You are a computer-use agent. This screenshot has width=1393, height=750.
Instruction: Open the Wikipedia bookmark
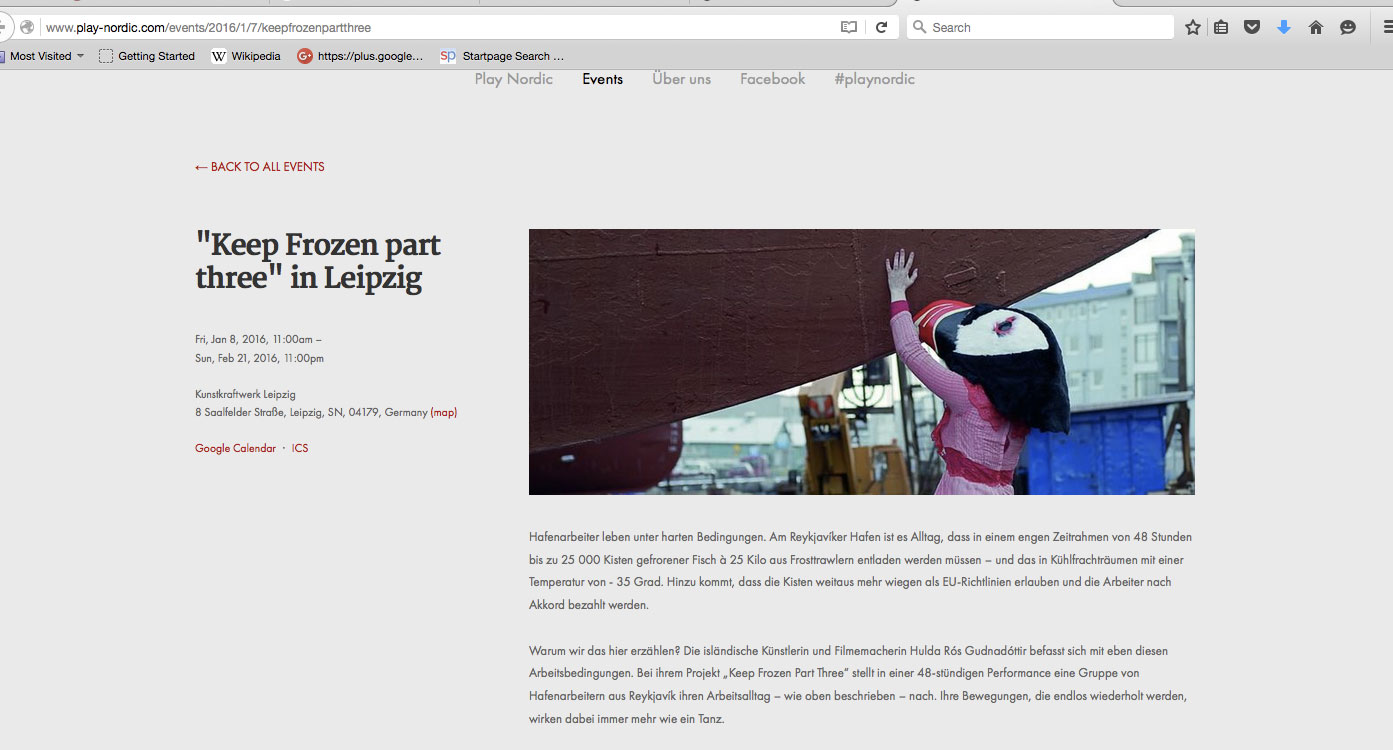246,56
